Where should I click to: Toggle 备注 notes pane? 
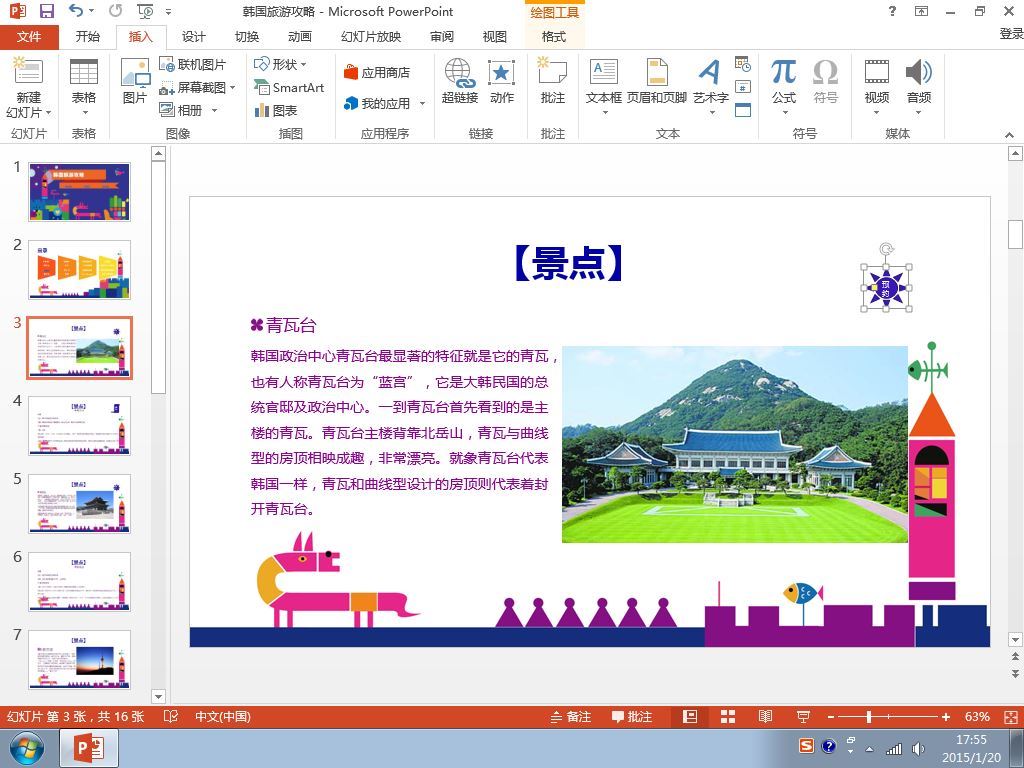tap(571, 716)
